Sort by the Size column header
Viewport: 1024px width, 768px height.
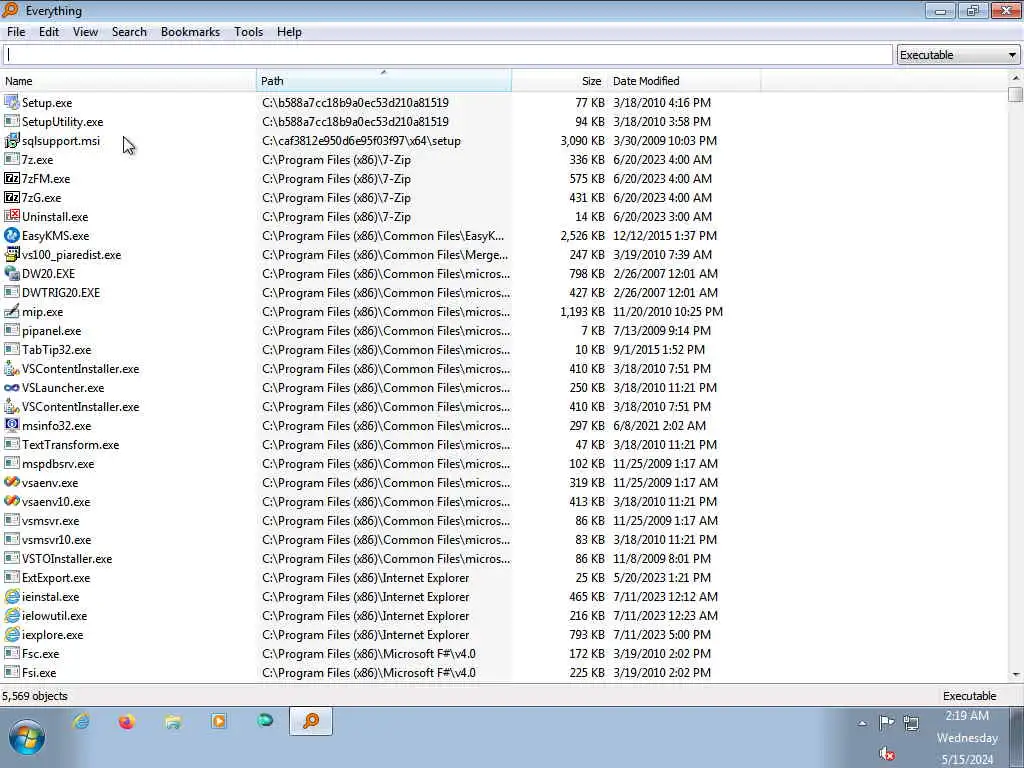tap(560, 81)
